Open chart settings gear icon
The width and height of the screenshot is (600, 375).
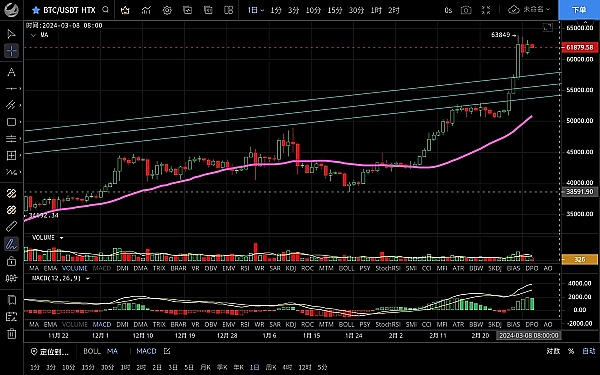pyautogui.click(x=167, y=10)
